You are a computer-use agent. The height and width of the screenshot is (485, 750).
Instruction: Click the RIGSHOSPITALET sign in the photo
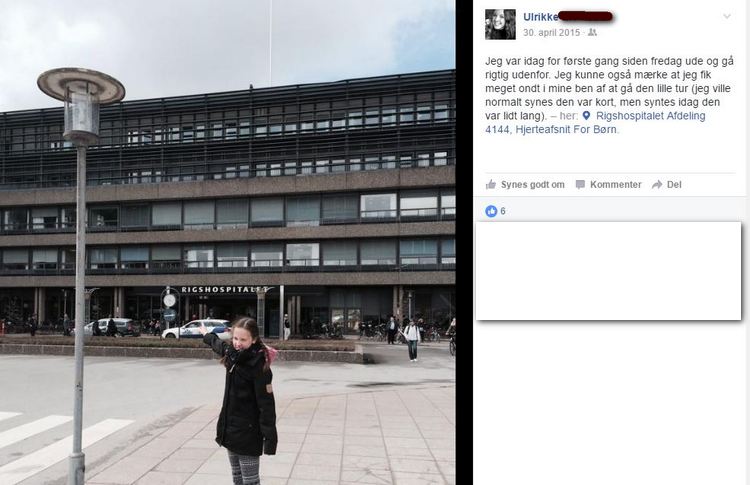coord(224,289)
